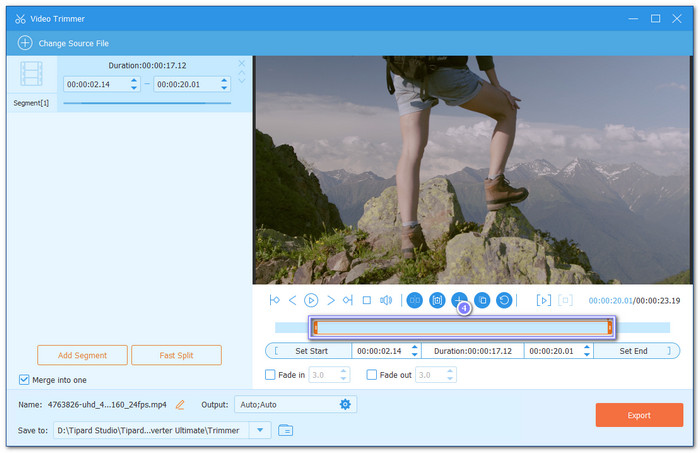The height and width of the screenshot is (453, 700).
Task: Step forward one frame
Action: coord(330,300)
